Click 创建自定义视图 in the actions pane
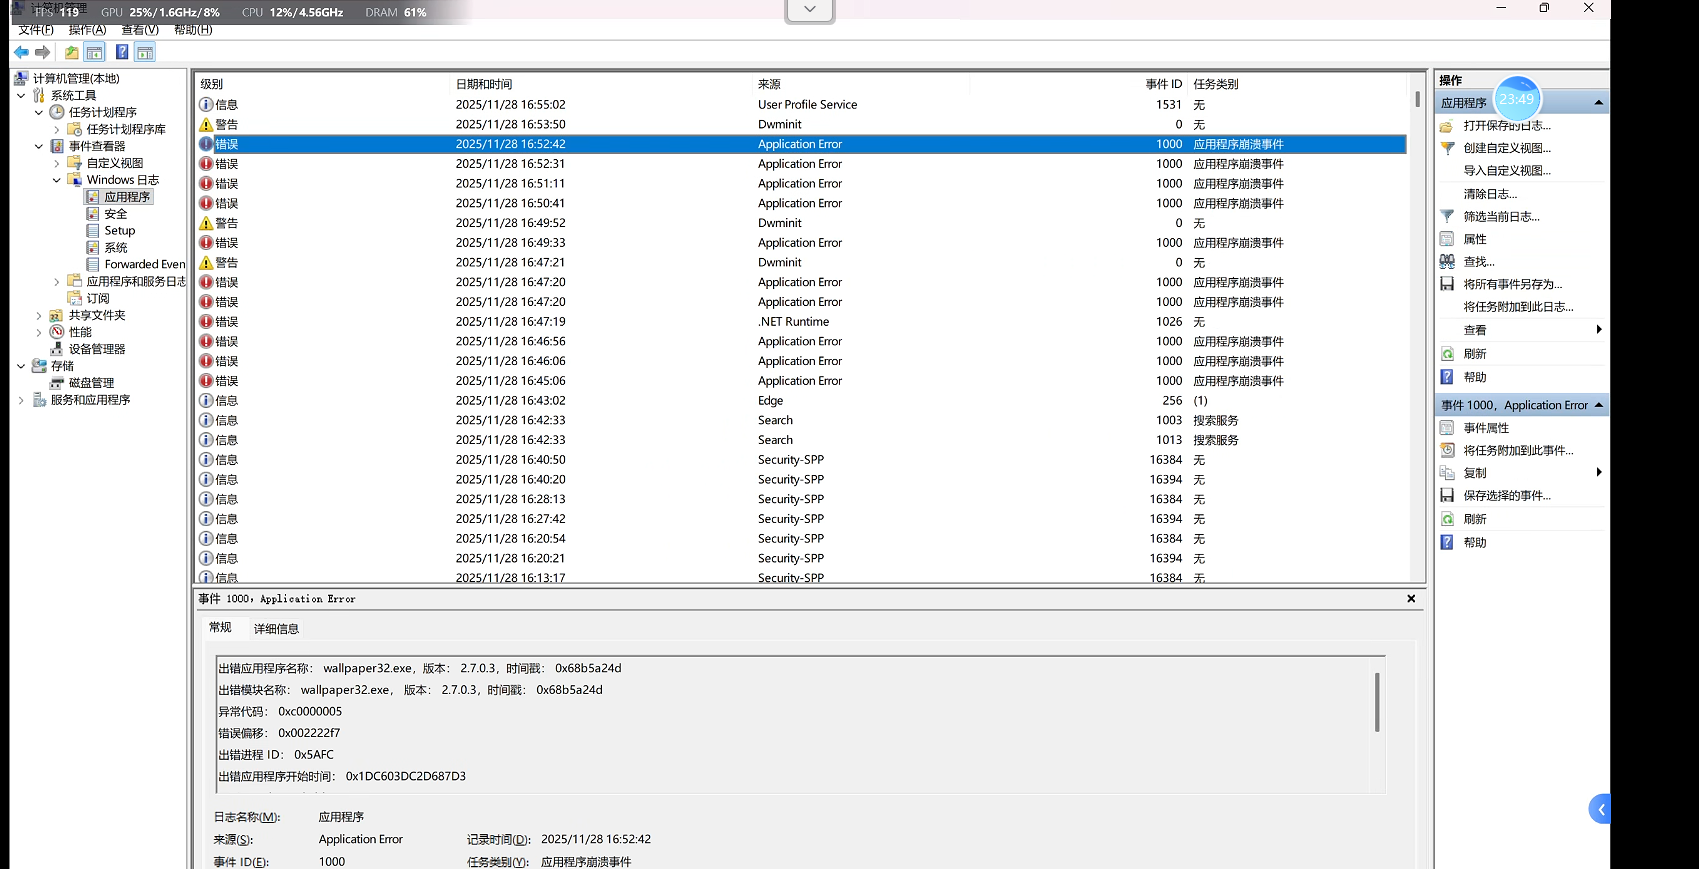Screen dimensions: 1699x869 click(x=1506, y=148)
